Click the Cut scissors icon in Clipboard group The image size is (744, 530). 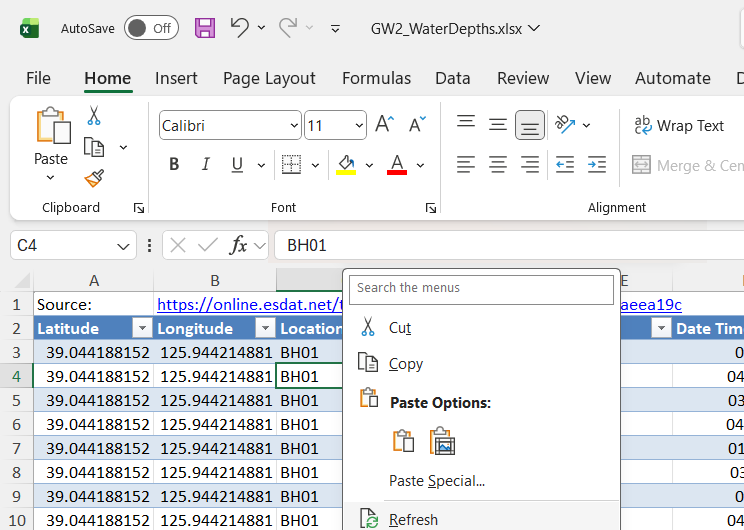pos(94,116)
